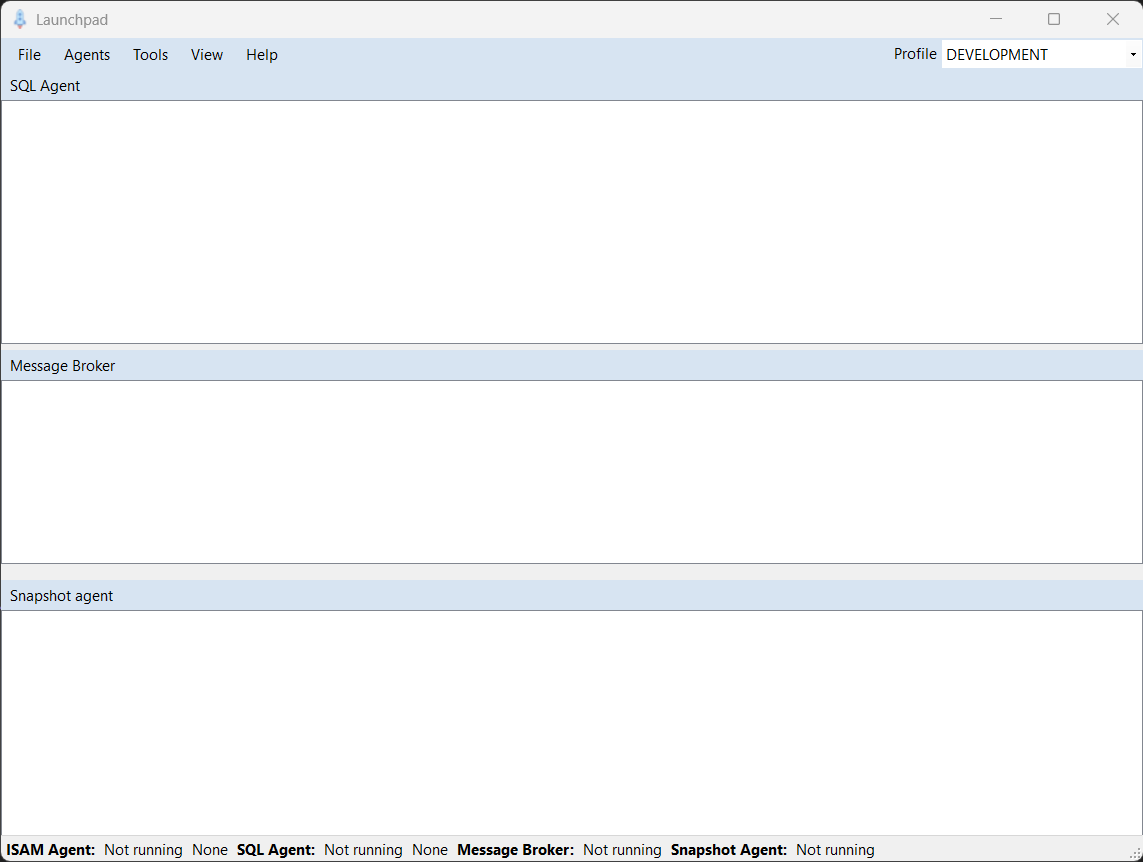Click Not running next to SQL Agent
This screenshot has height=862, width=1143.
click(363, 850)
